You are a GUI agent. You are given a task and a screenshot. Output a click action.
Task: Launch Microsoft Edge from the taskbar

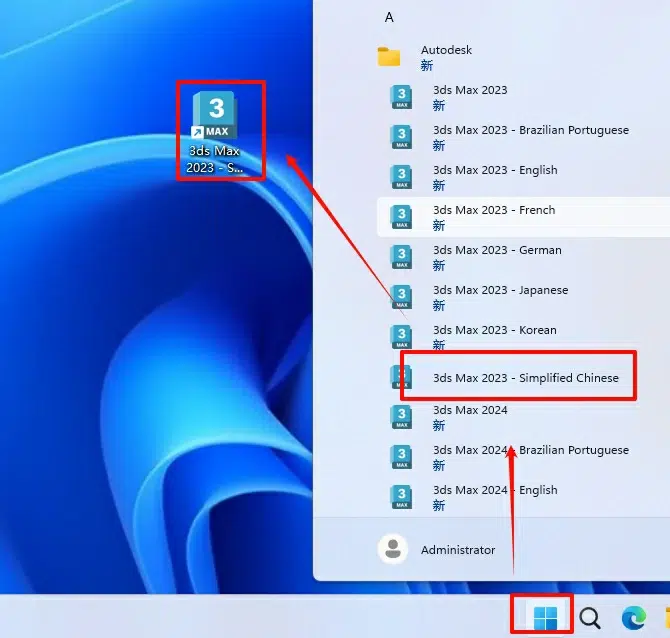pos(633,618)
